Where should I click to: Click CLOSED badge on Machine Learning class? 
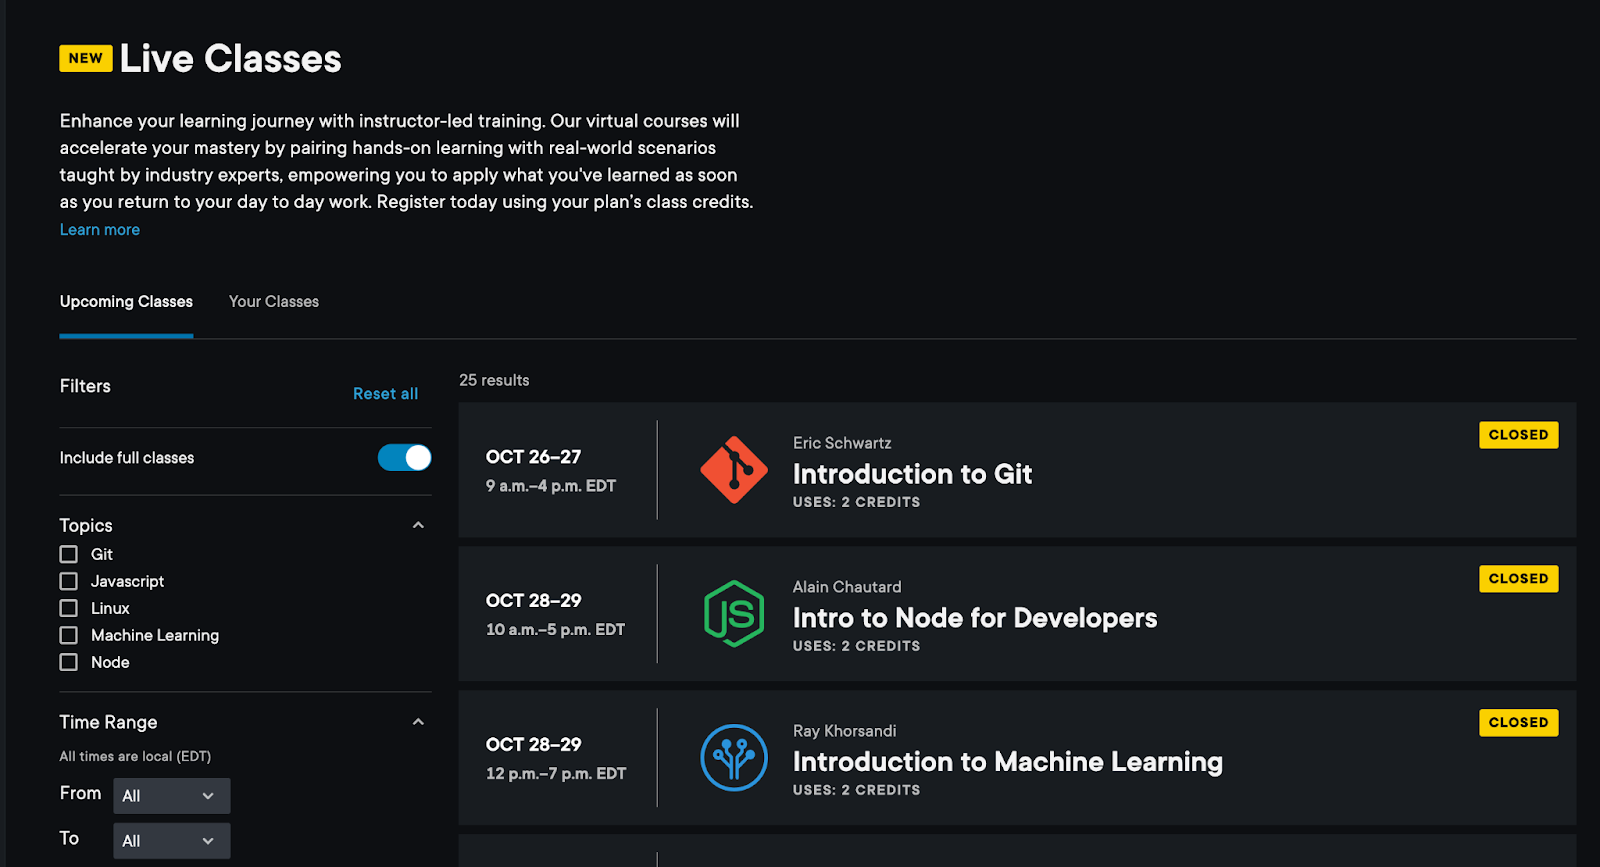pos(1518,723)
